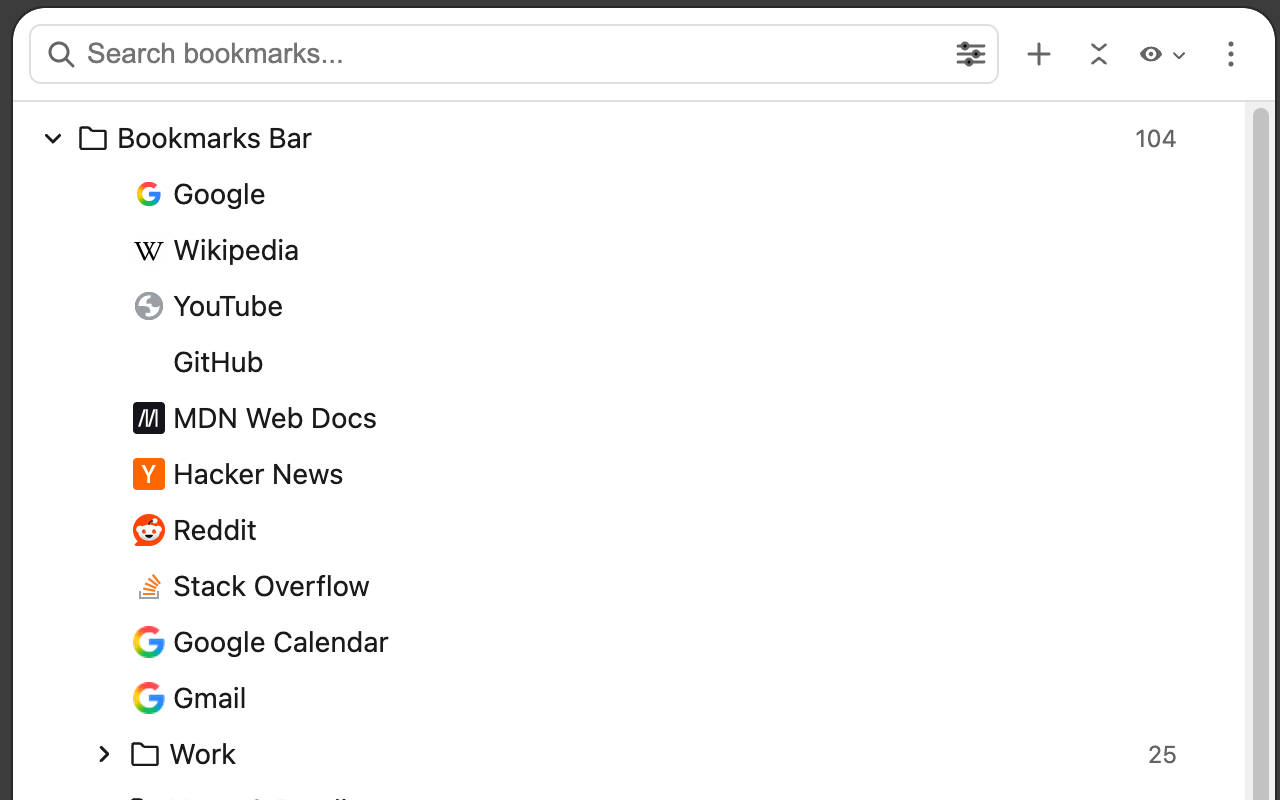Click the Stack Overflow favicon
The width and height of the screenshot is (1280, 800).
click(x=148, y=586)
